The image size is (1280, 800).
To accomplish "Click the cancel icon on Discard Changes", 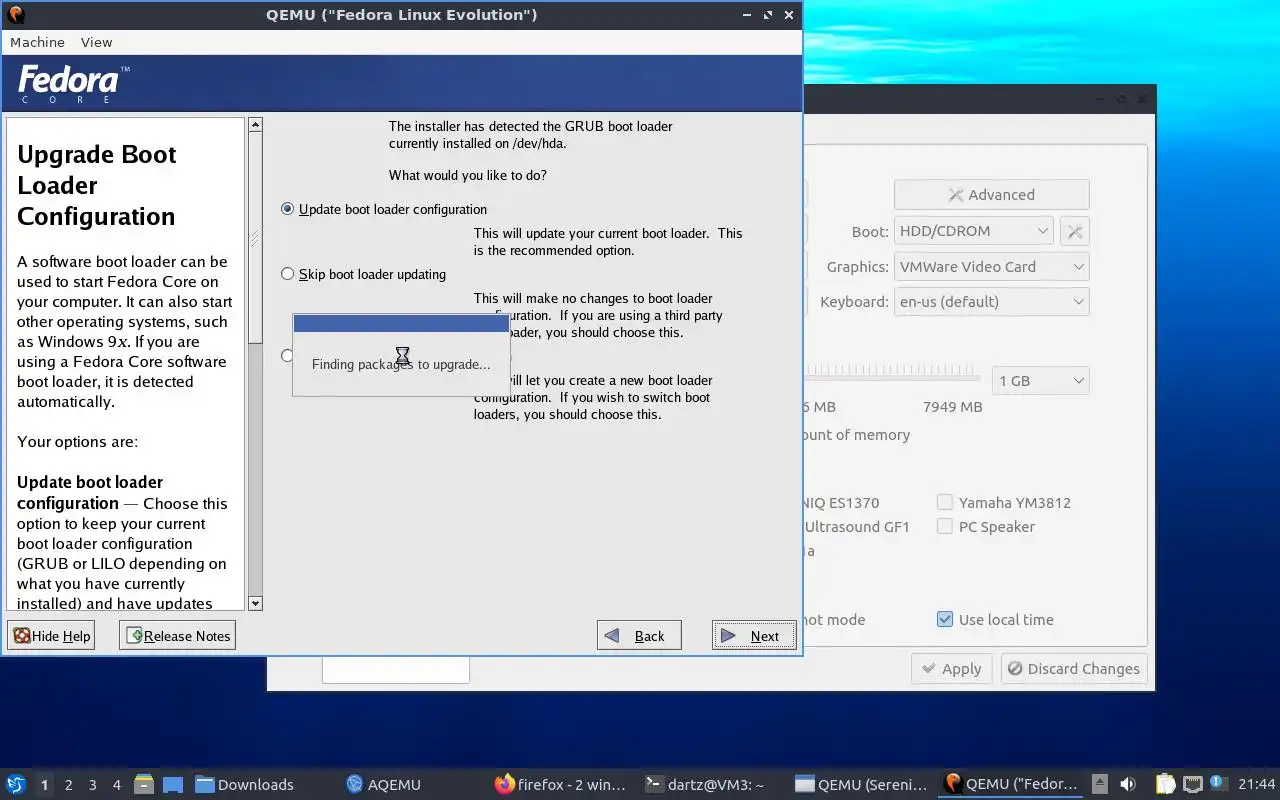I will coord(1015,669).
